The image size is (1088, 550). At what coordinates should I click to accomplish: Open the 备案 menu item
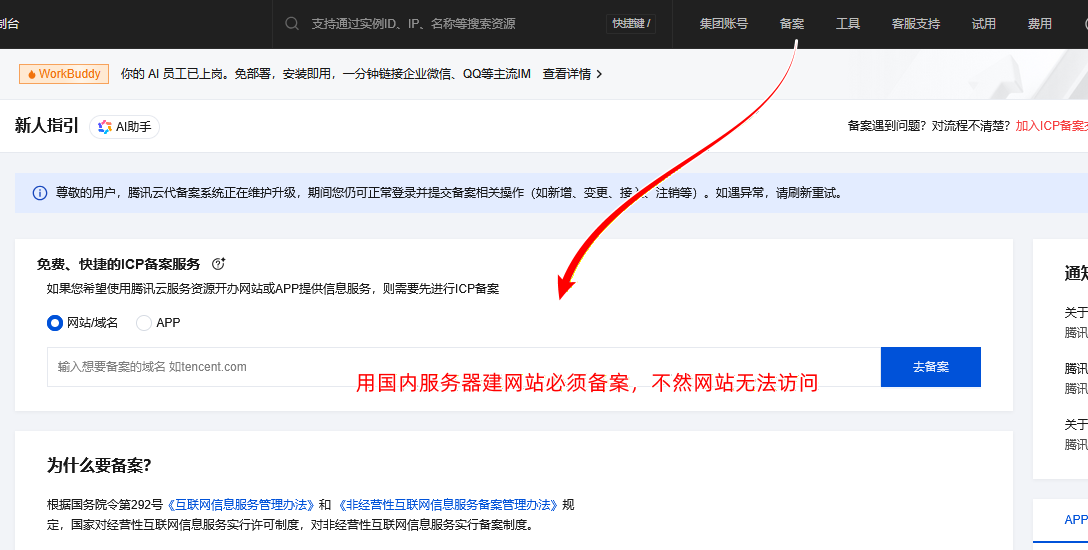pyautogui.click(x=791, y=23)
